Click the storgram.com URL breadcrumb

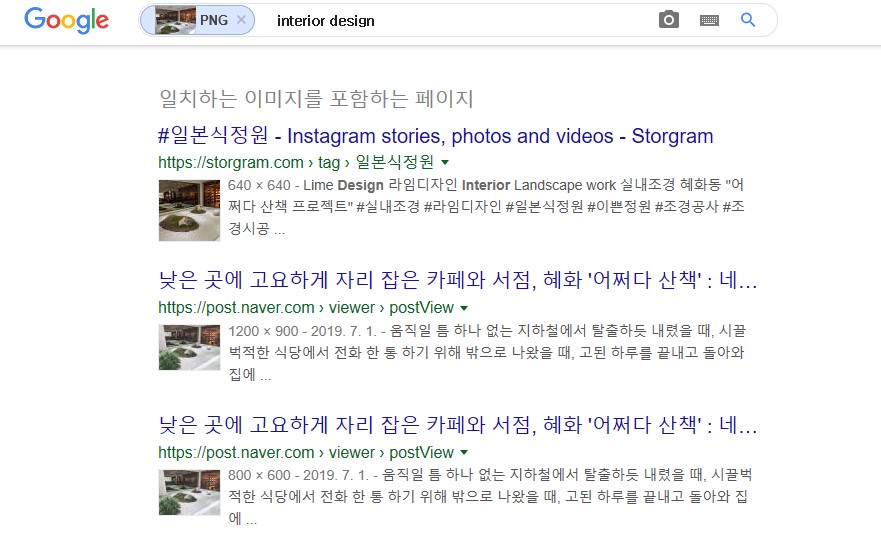(296, 162)
